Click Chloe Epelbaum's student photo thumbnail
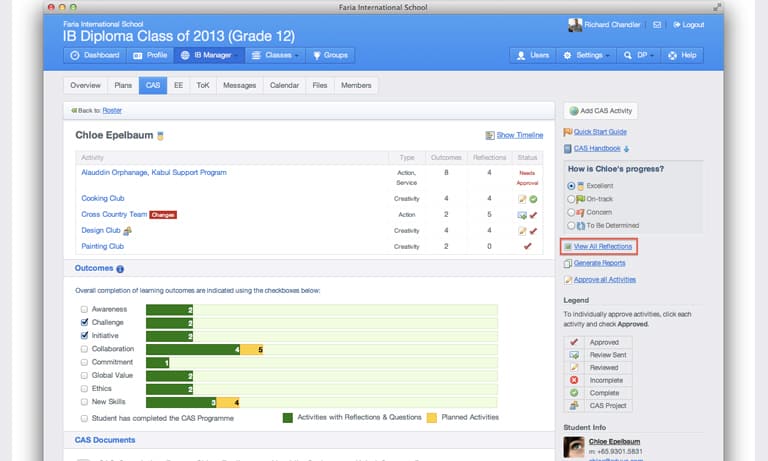The image size is (768, 461). click(x=574, y=447)
